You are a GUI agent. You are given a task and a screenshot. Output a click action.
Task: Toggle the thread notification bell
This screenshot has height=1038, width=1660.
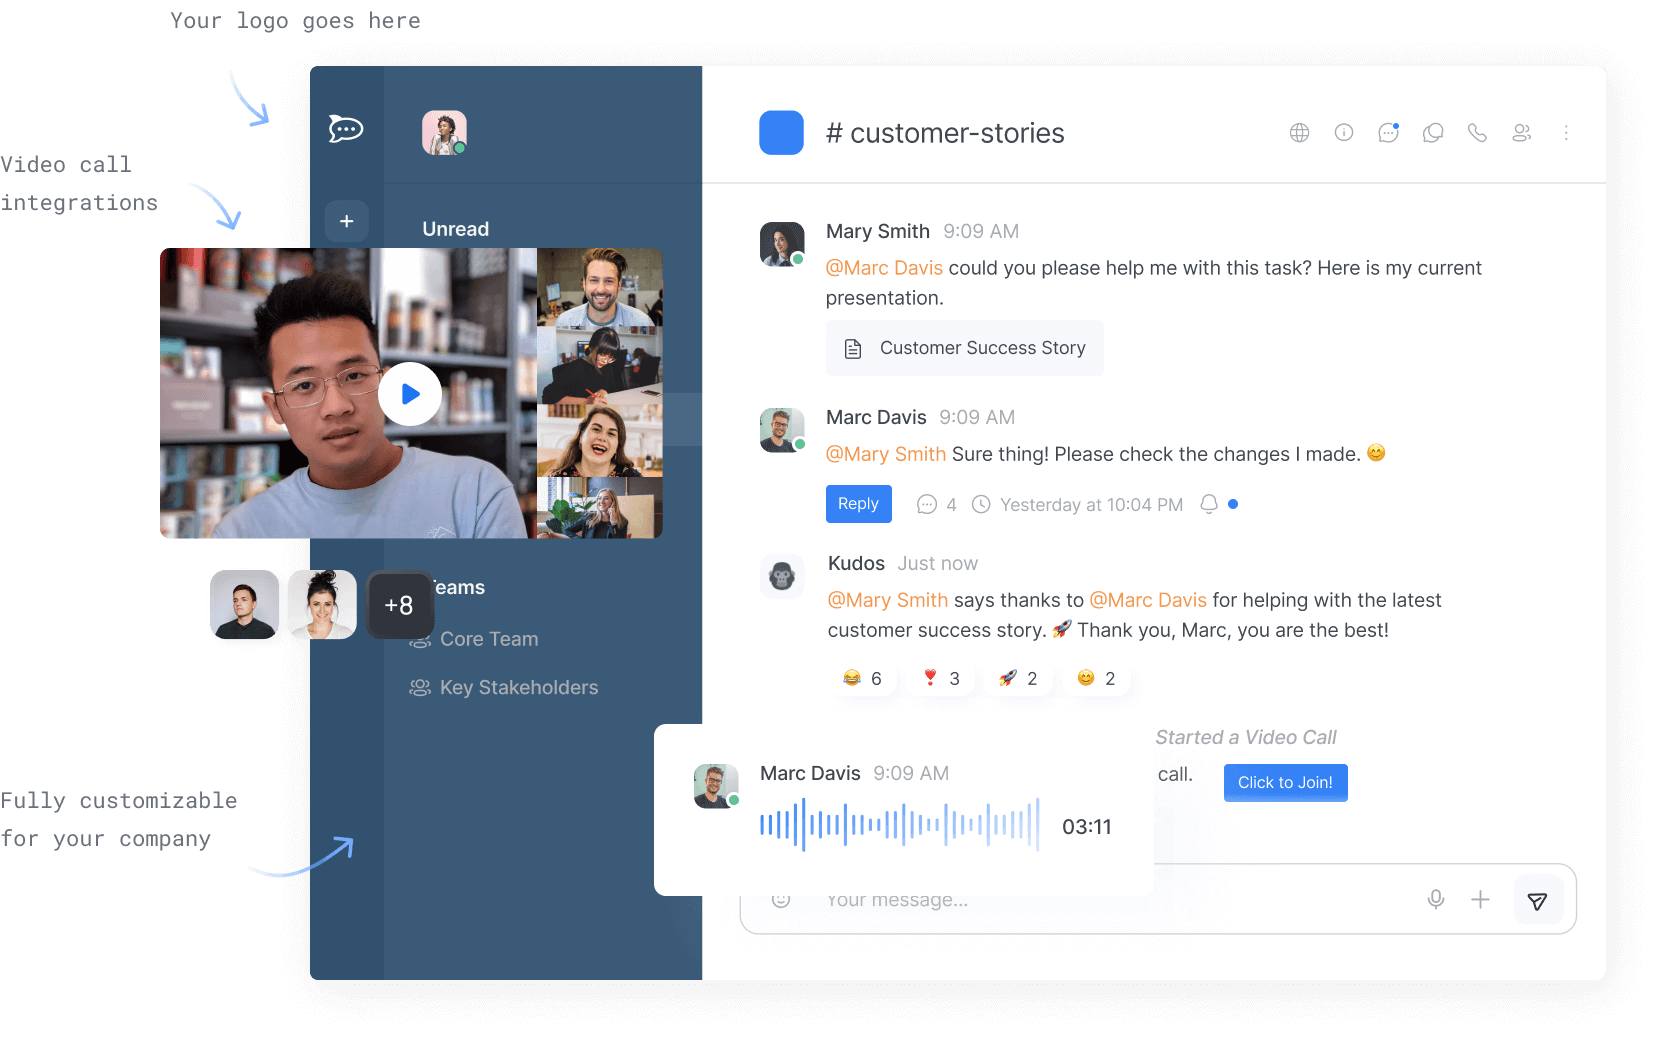[1209, 504]
